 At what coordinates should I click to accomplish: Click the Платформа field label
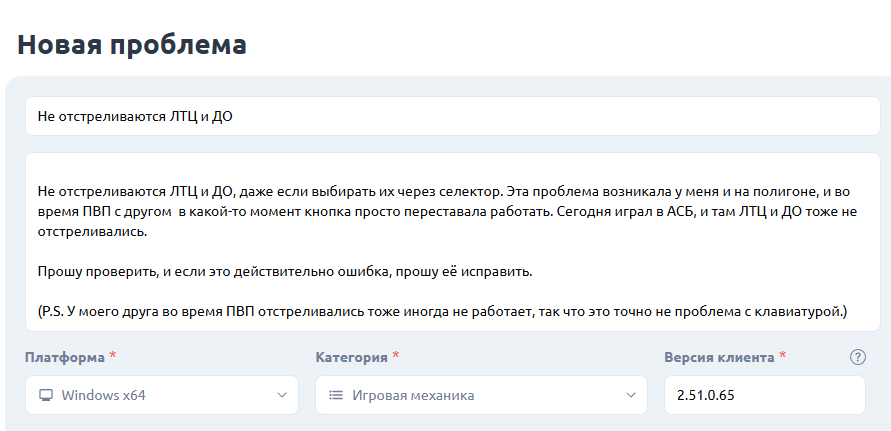coord(65,357)
